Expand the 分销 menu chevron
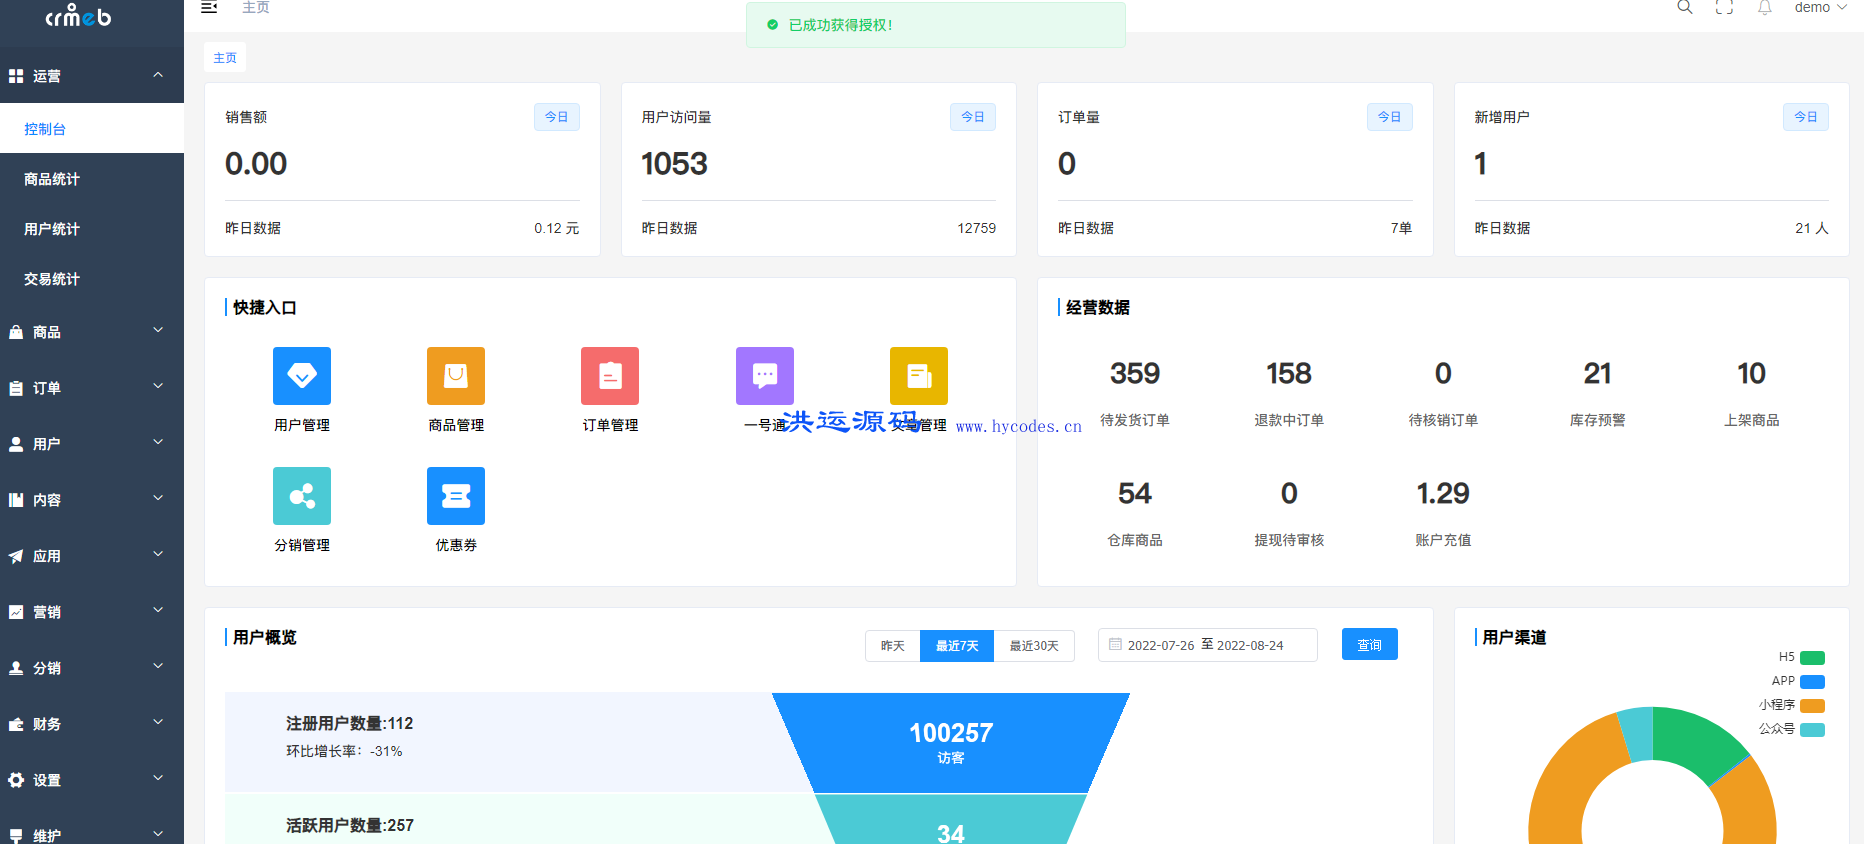Viewport: 1864px width, 844px height. tap(158, 666)
